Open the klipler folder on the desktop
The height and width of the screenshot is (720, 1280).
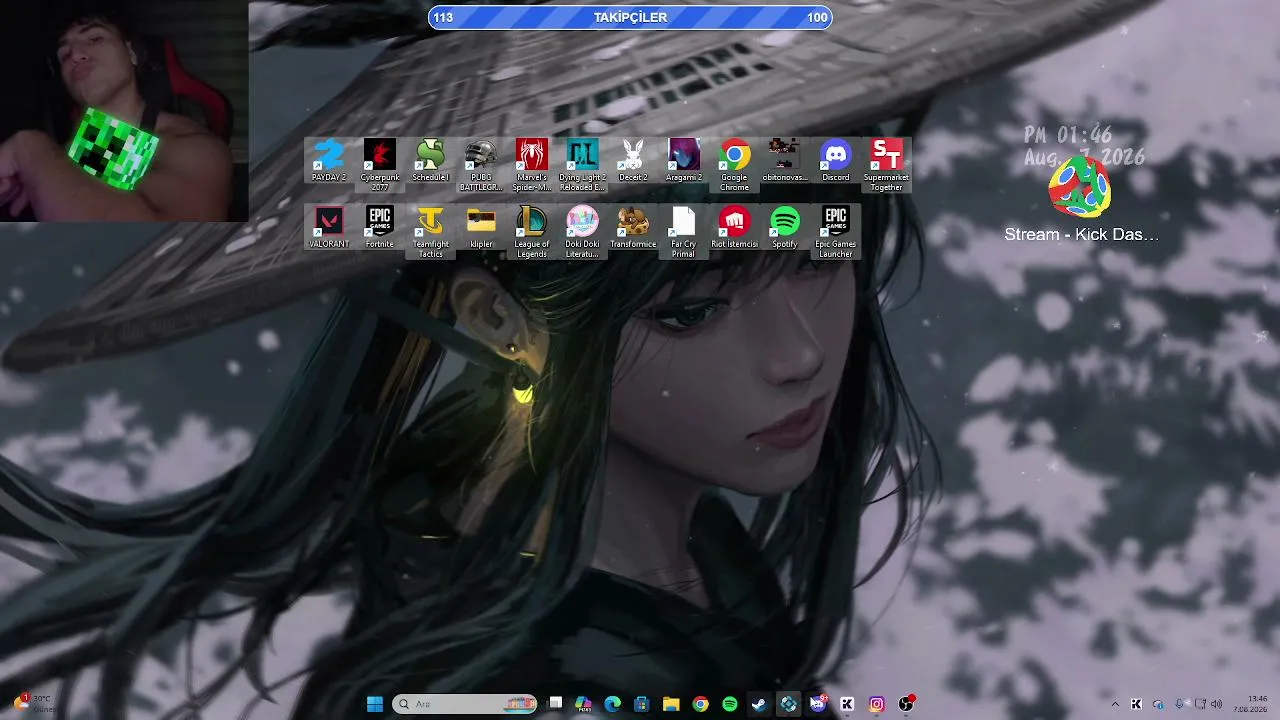(x=481, y=227)
